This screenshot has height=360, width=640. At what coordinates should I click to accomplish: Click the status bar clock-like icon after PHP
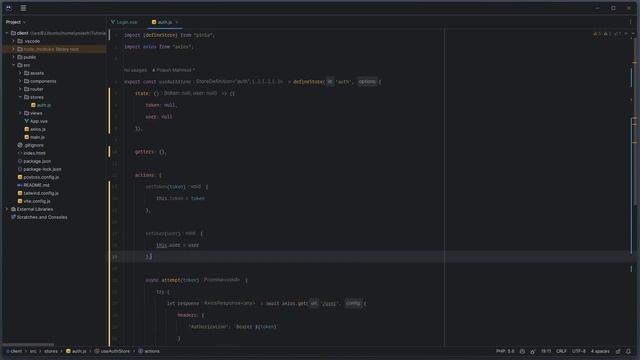point(522,351)
